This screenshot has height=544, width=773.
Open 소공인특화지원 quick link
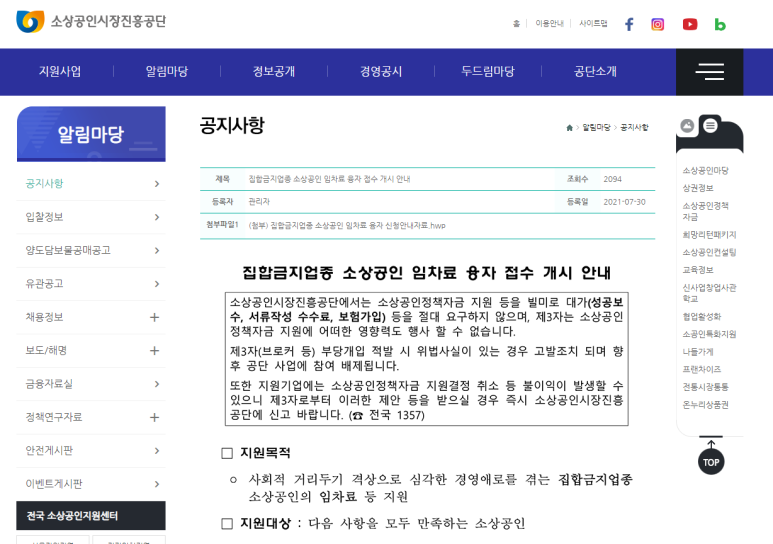(x=709, y=334)
